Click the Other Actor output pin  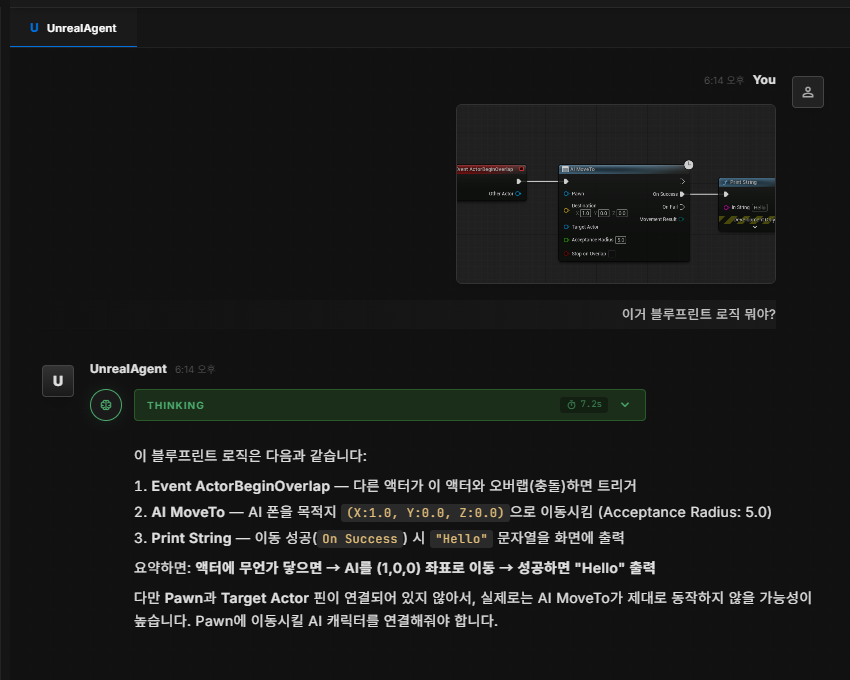518,192
